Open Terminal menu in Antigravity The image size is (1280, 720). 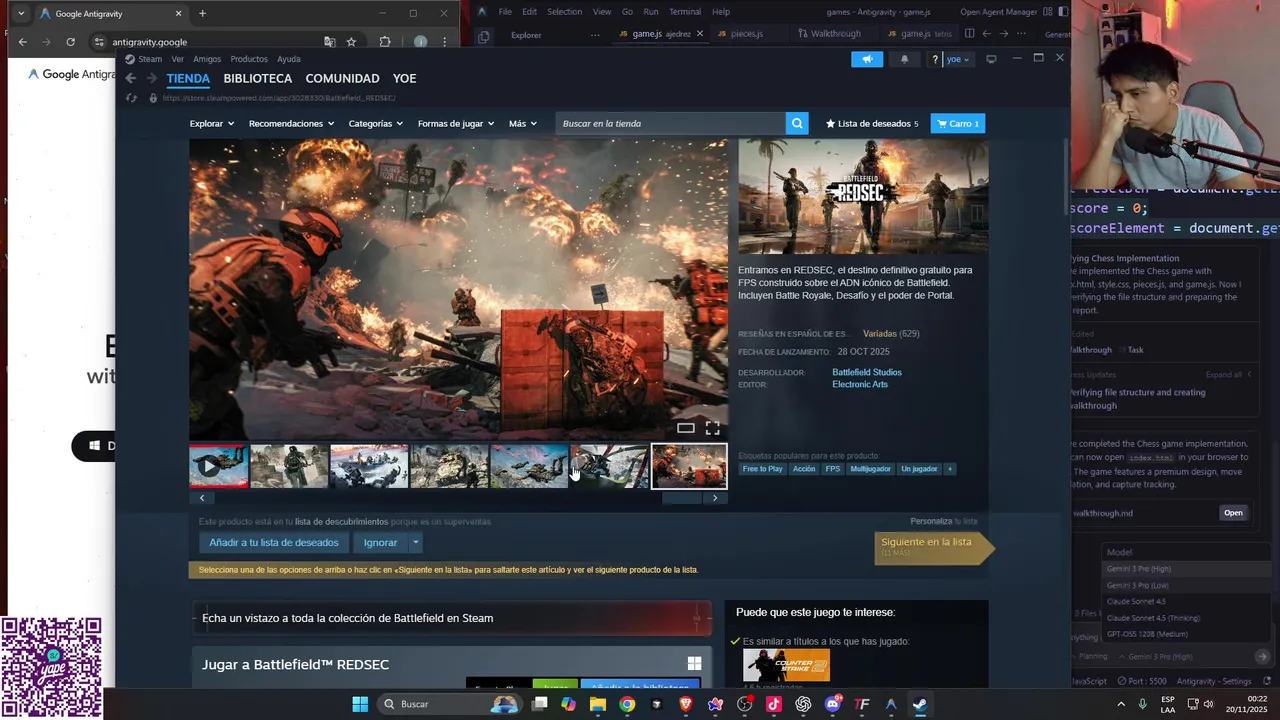[685, 12]
